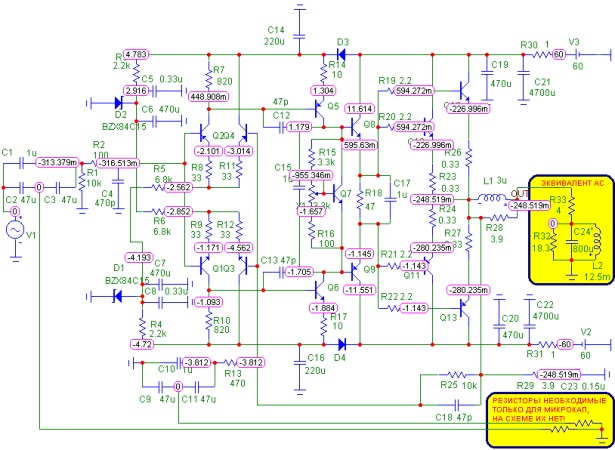Click the -11.551 voltage label below Q9
The width and height of the screenshot is (615, 450).
[x=359, y=290]
